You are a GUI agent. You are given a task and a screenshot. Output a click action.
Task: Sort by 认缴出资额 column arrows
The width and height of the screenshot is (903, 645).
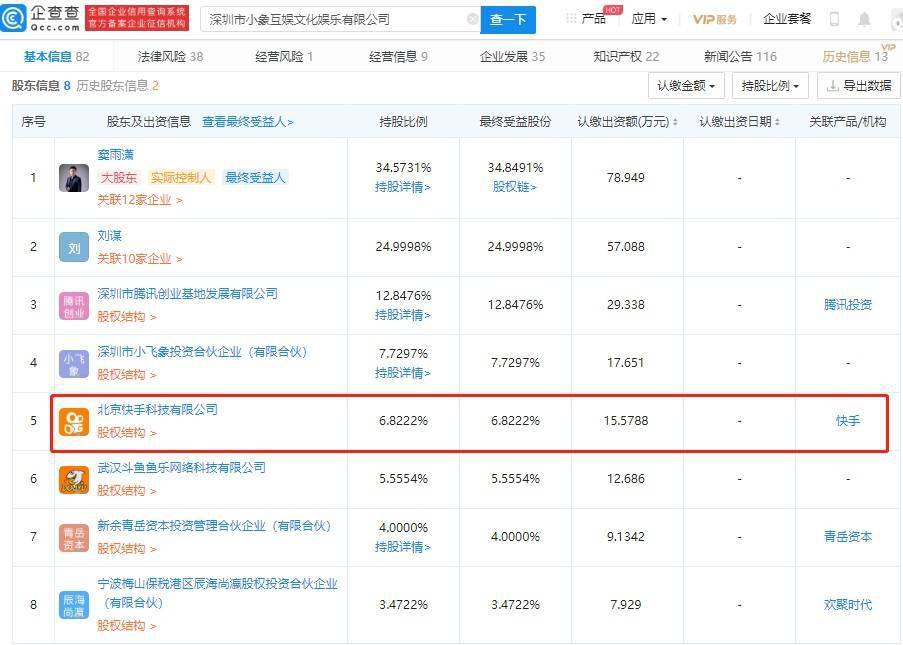(x=675, y=122)
